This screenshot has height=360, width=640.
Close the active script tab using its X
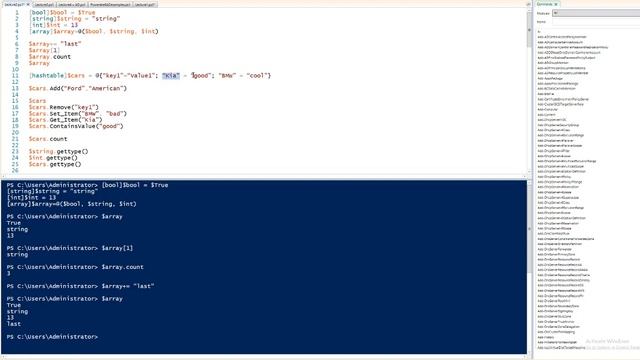click(28, 4)
